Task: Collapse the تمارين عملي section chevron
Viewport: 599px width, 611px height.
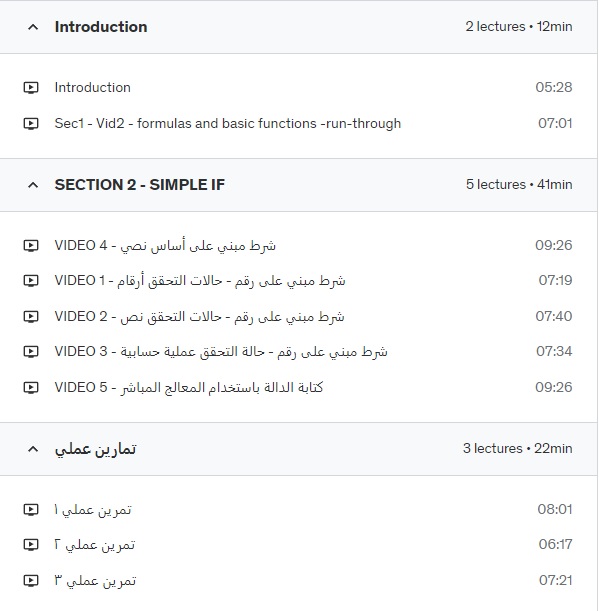Action: tap(33, 449)
